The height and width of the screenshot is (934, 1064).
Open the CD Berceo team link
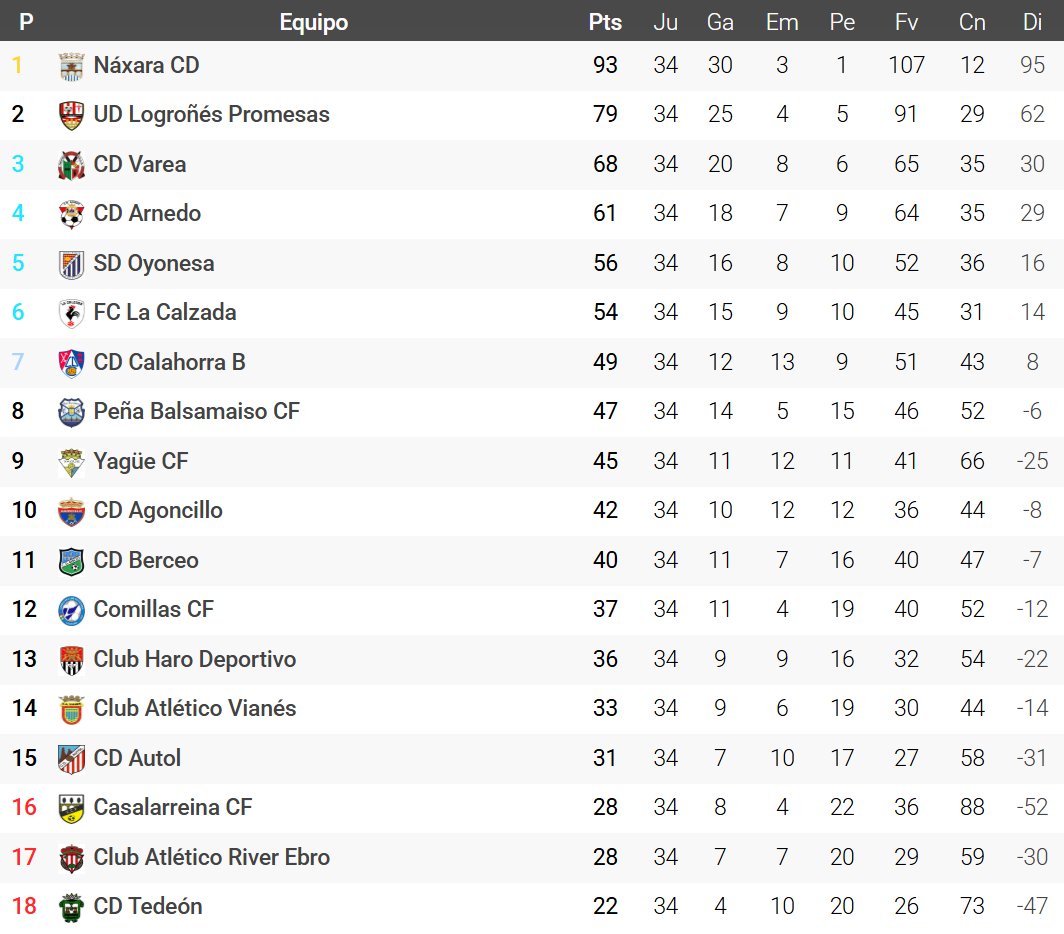(x=146, y=560)
